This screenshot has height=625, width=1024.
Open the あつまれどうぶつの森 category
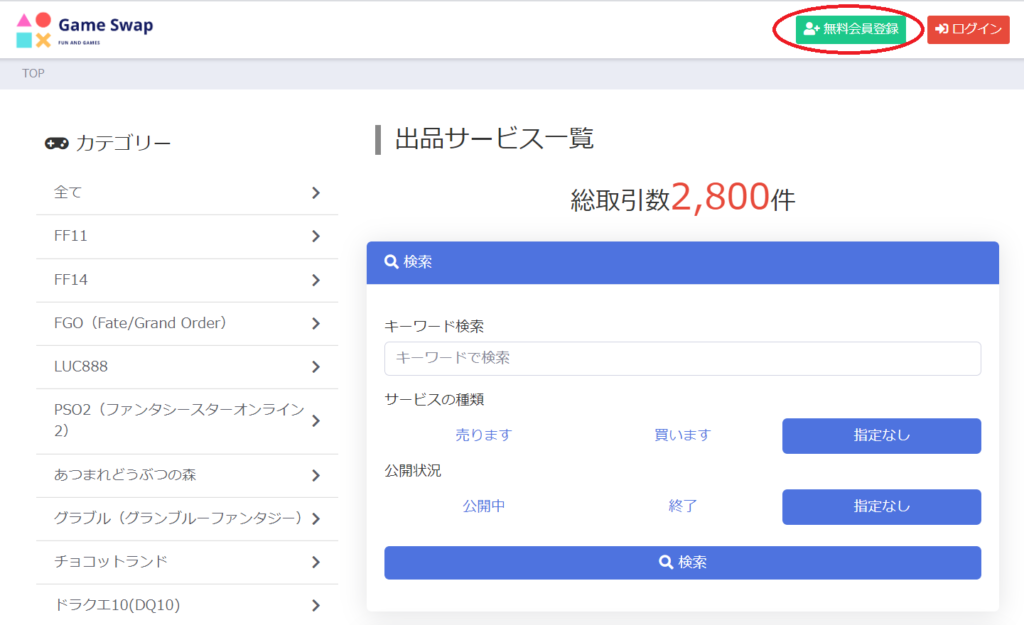coord(187,475)
